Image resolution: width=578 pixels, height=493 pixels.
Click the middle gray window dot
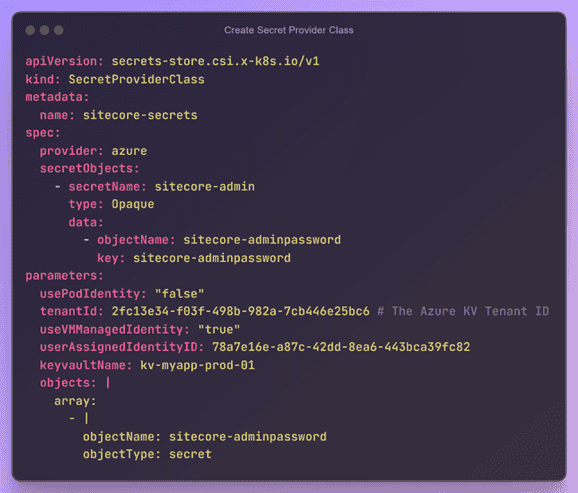[45, 30]
